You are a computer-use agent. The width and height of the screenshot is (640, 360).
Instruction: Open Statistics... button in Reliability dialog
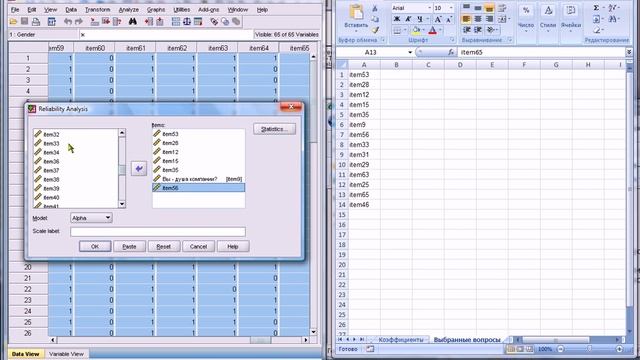pyautogui.click(x=274, y=129)
